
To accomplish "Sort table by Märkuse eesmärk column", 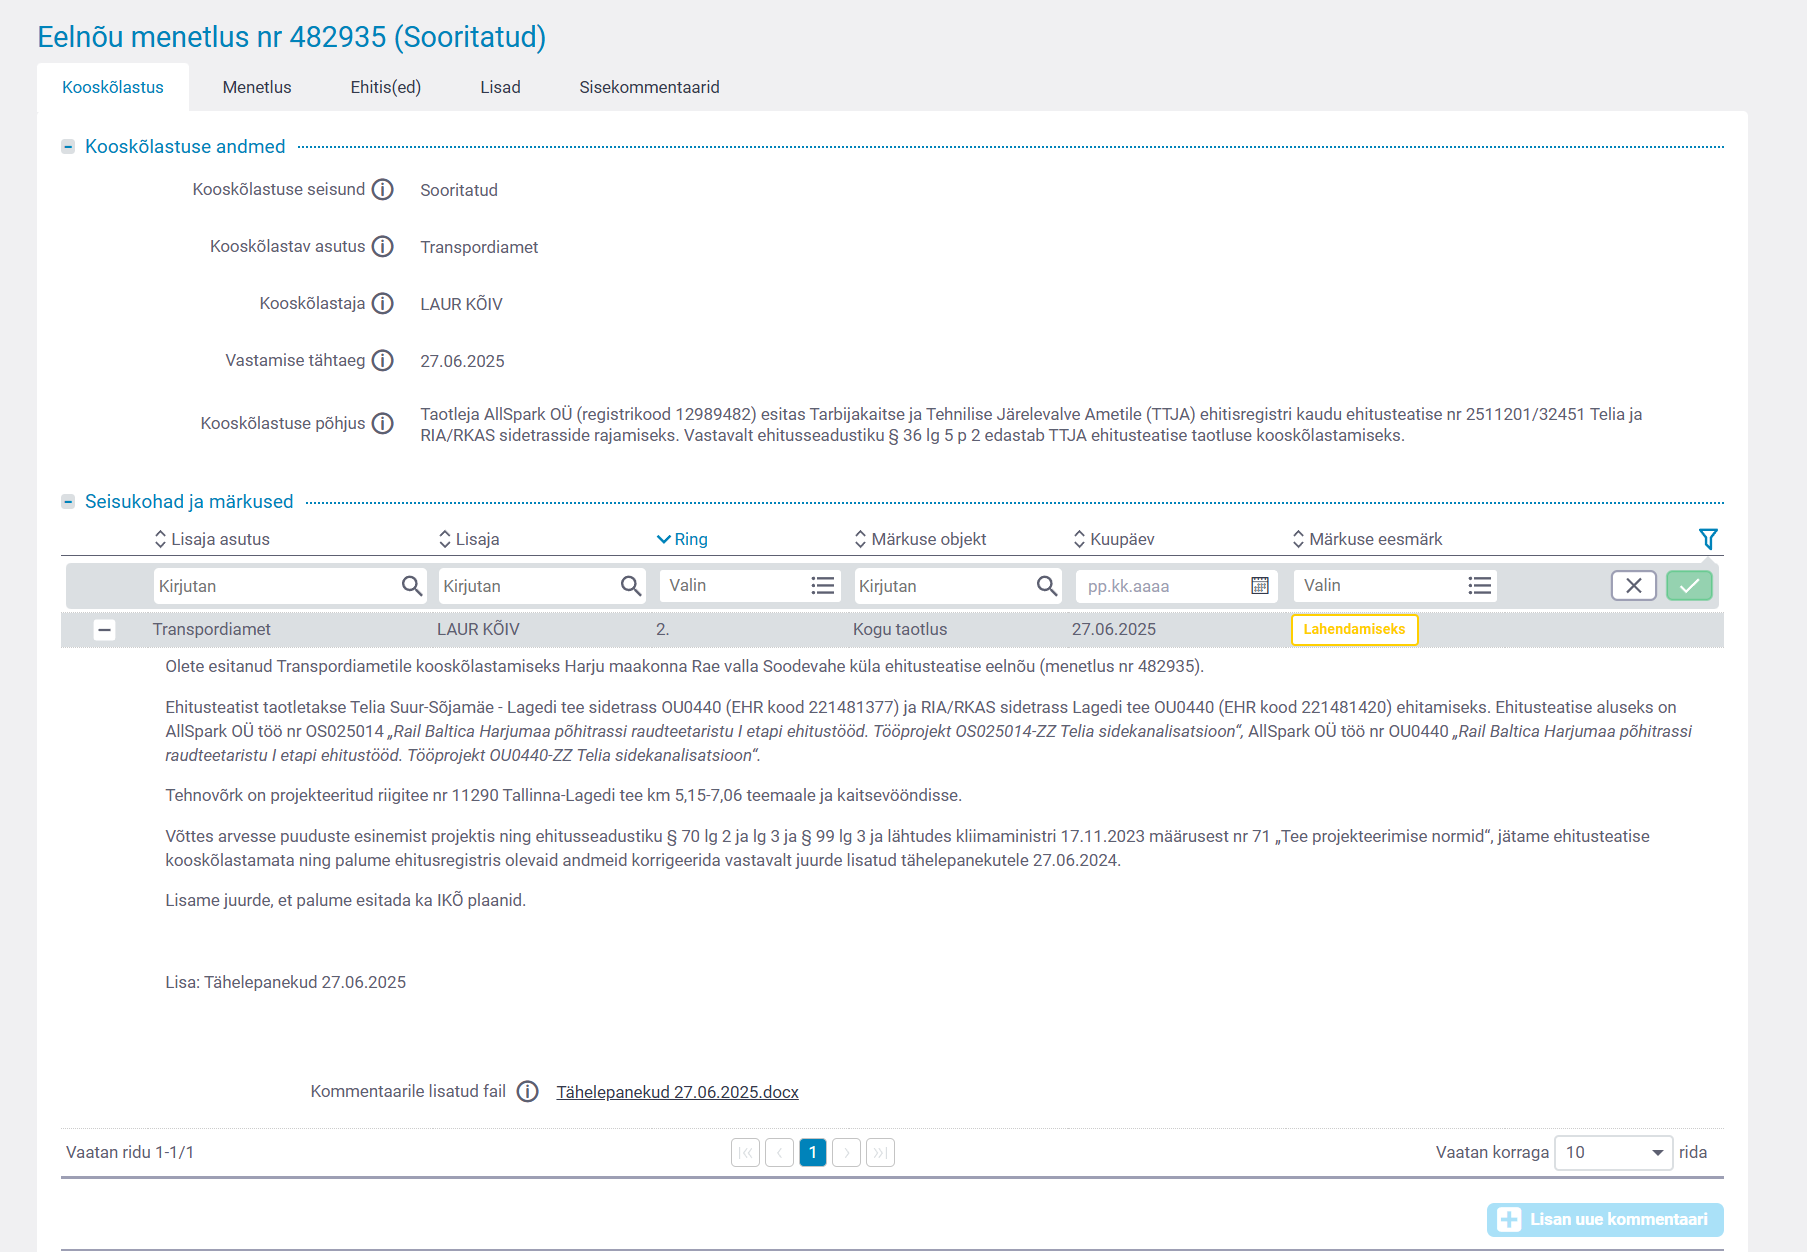I will [x=1367, y=539].
